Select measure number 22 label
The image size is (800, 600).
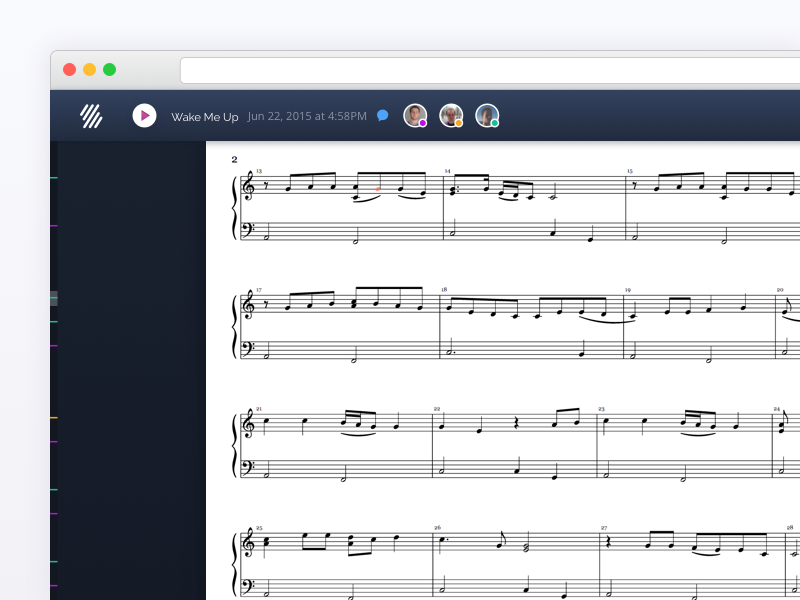pyautogui.click(x=438, y=408)
